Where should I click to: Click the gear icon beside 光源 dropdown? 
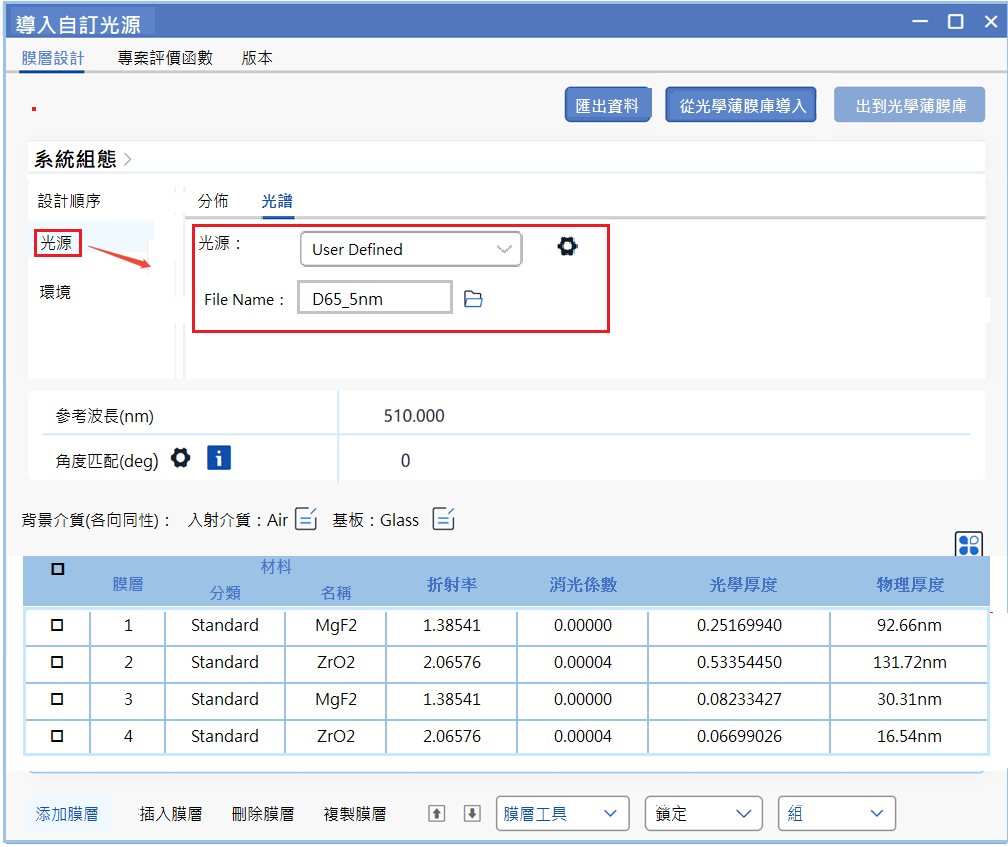567,247
